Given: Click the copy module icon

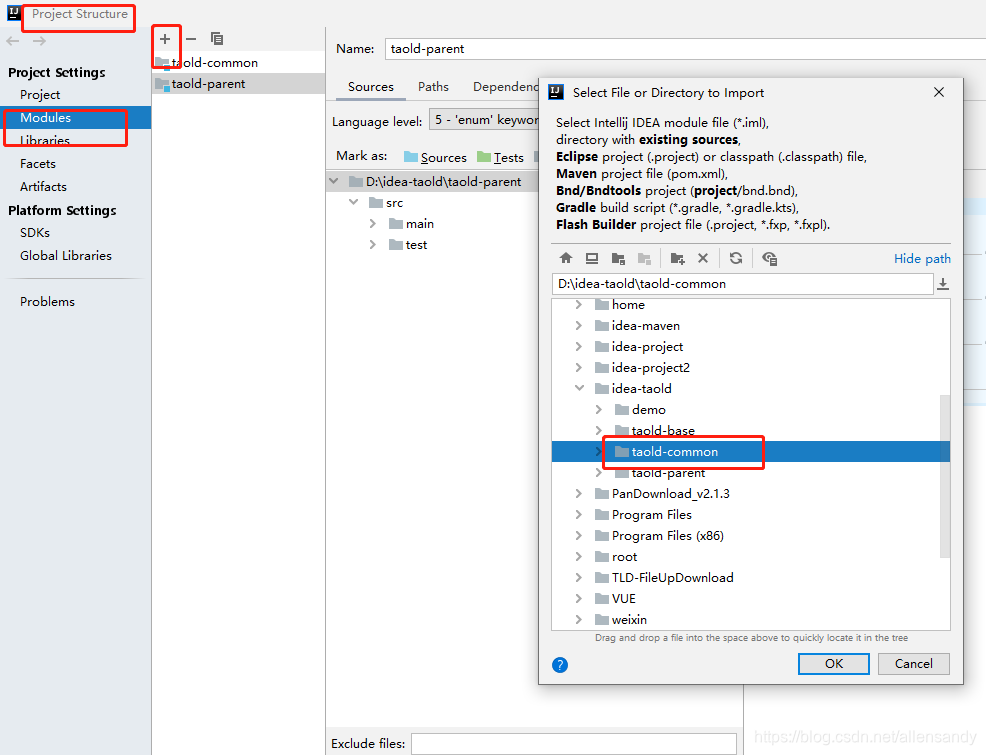Looking at the screenshot, I should coord(217,39).
